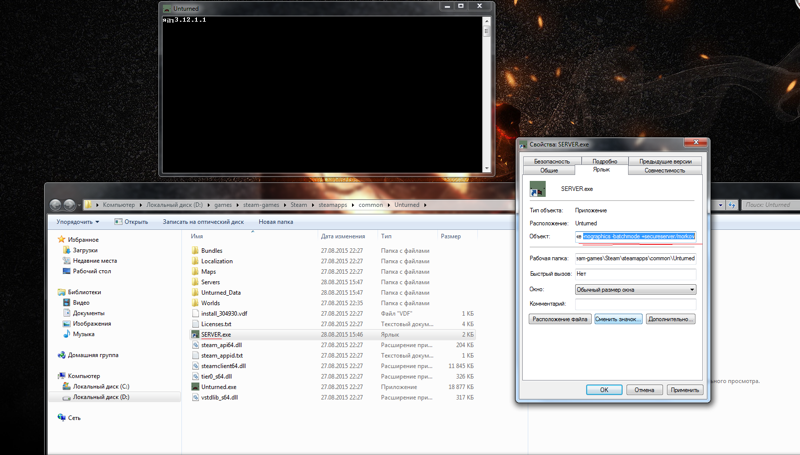The image size is (800, 455).
Task: Click the Сменить значок button
Action: tap(618, 319)
